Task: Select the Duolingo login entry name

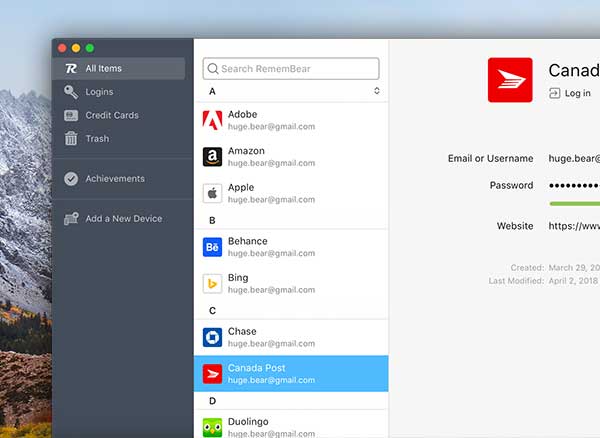Action: (x=248, y=422)
